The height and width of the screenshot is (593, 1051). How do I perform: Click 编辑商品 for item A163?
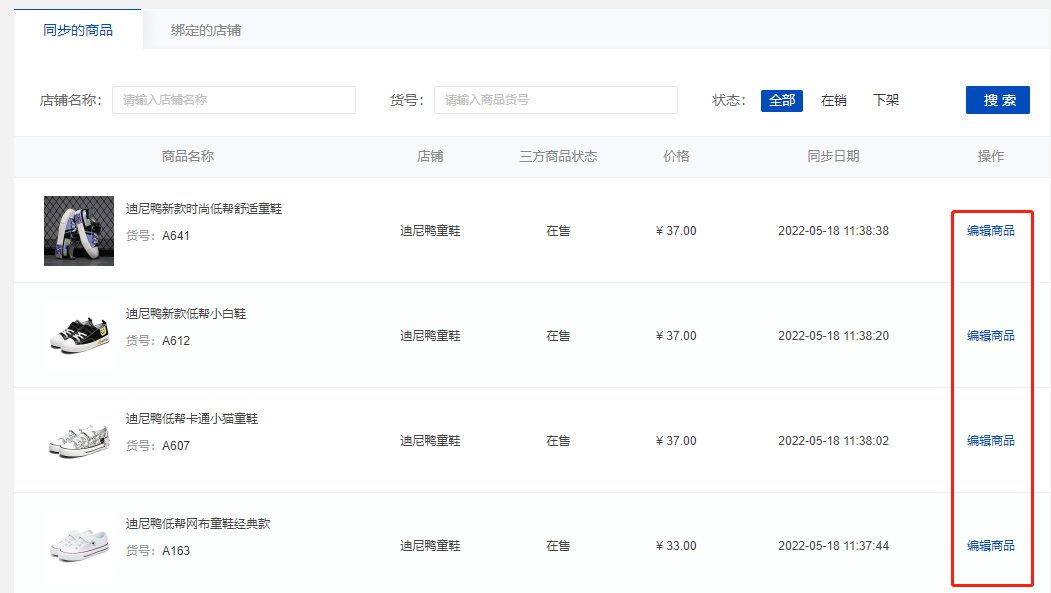click(990, 546)
